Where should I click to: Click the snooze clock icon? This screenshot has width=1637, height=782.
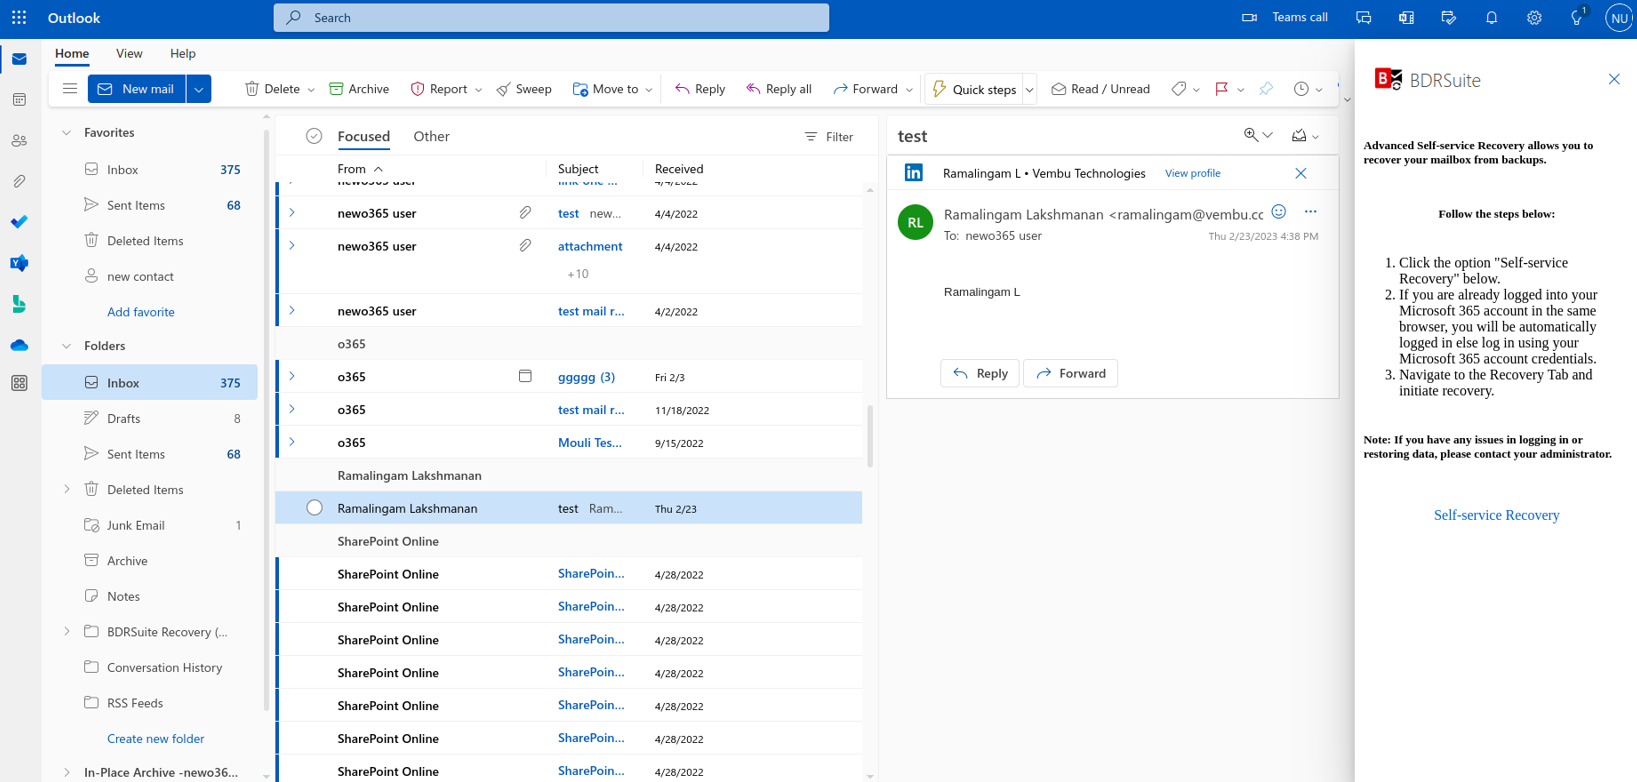(x=1301, y=89)
